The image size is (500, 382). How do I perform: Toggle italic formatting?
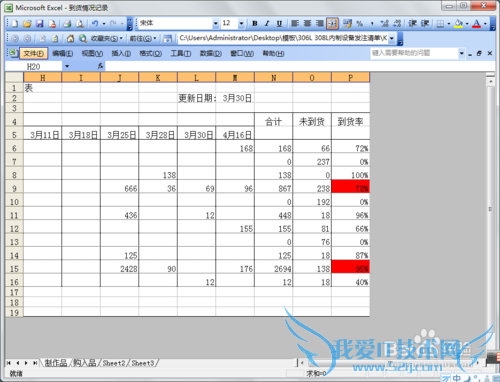pyautogui.click(x=267, y=23)
